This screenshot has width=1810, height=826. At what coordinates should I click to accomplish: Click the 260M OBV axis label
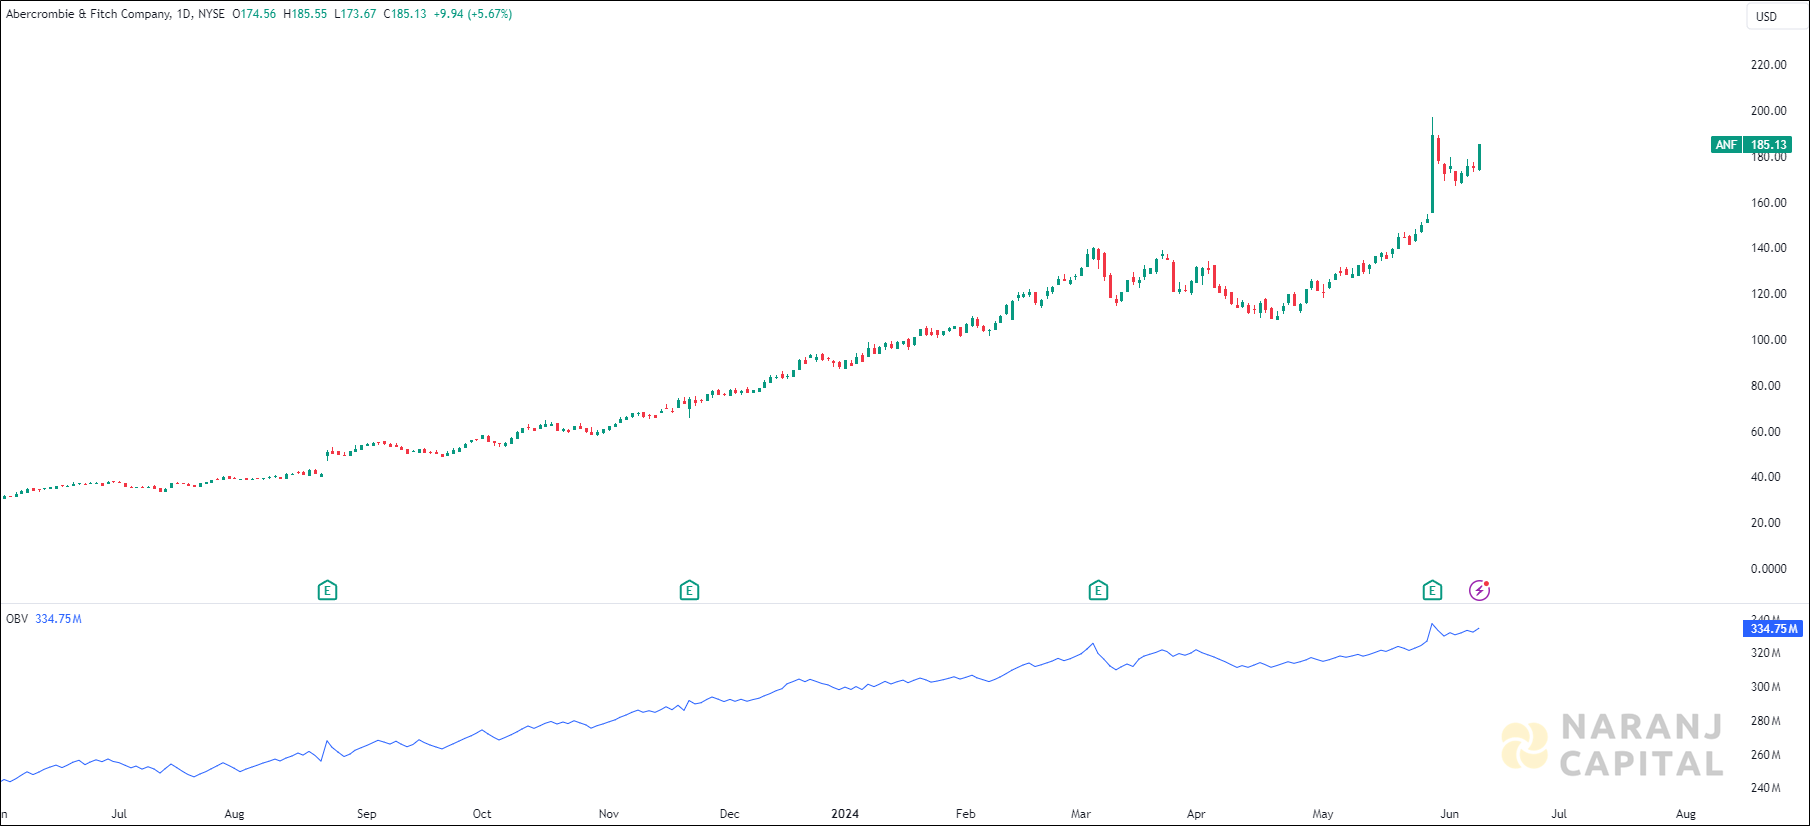[1765, 755]
